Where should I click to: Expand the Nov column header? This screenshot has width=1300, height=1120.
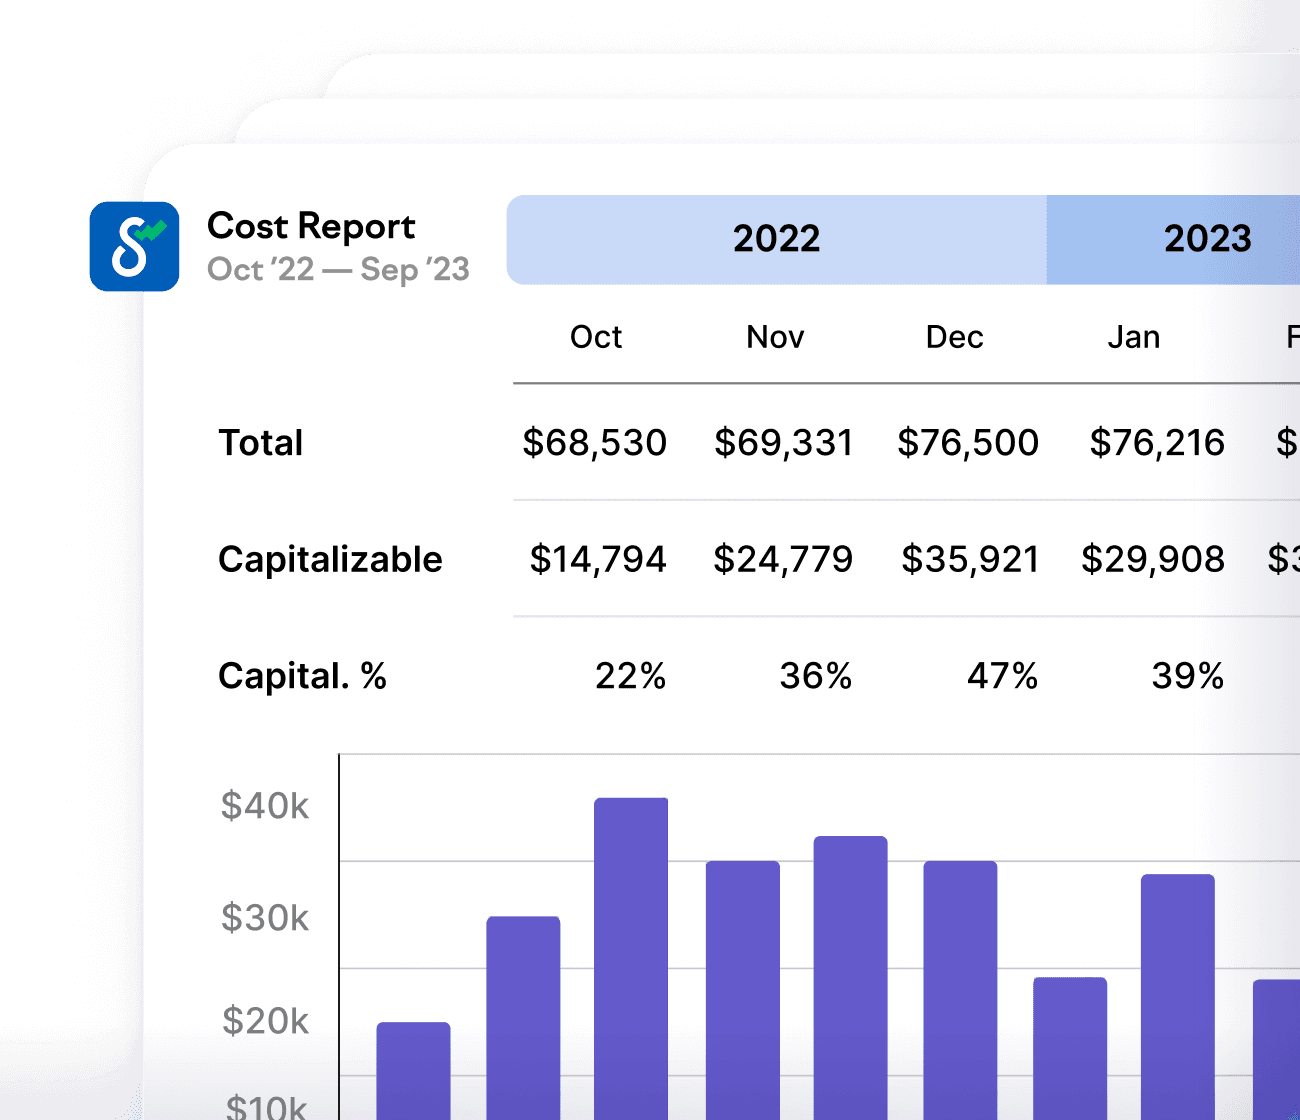tap(774, 337)
